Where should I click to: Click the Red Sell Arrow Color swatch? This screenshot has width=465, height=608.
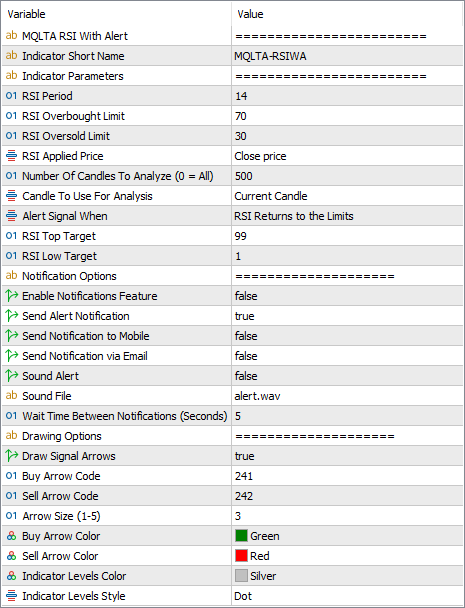click(241, 556)
